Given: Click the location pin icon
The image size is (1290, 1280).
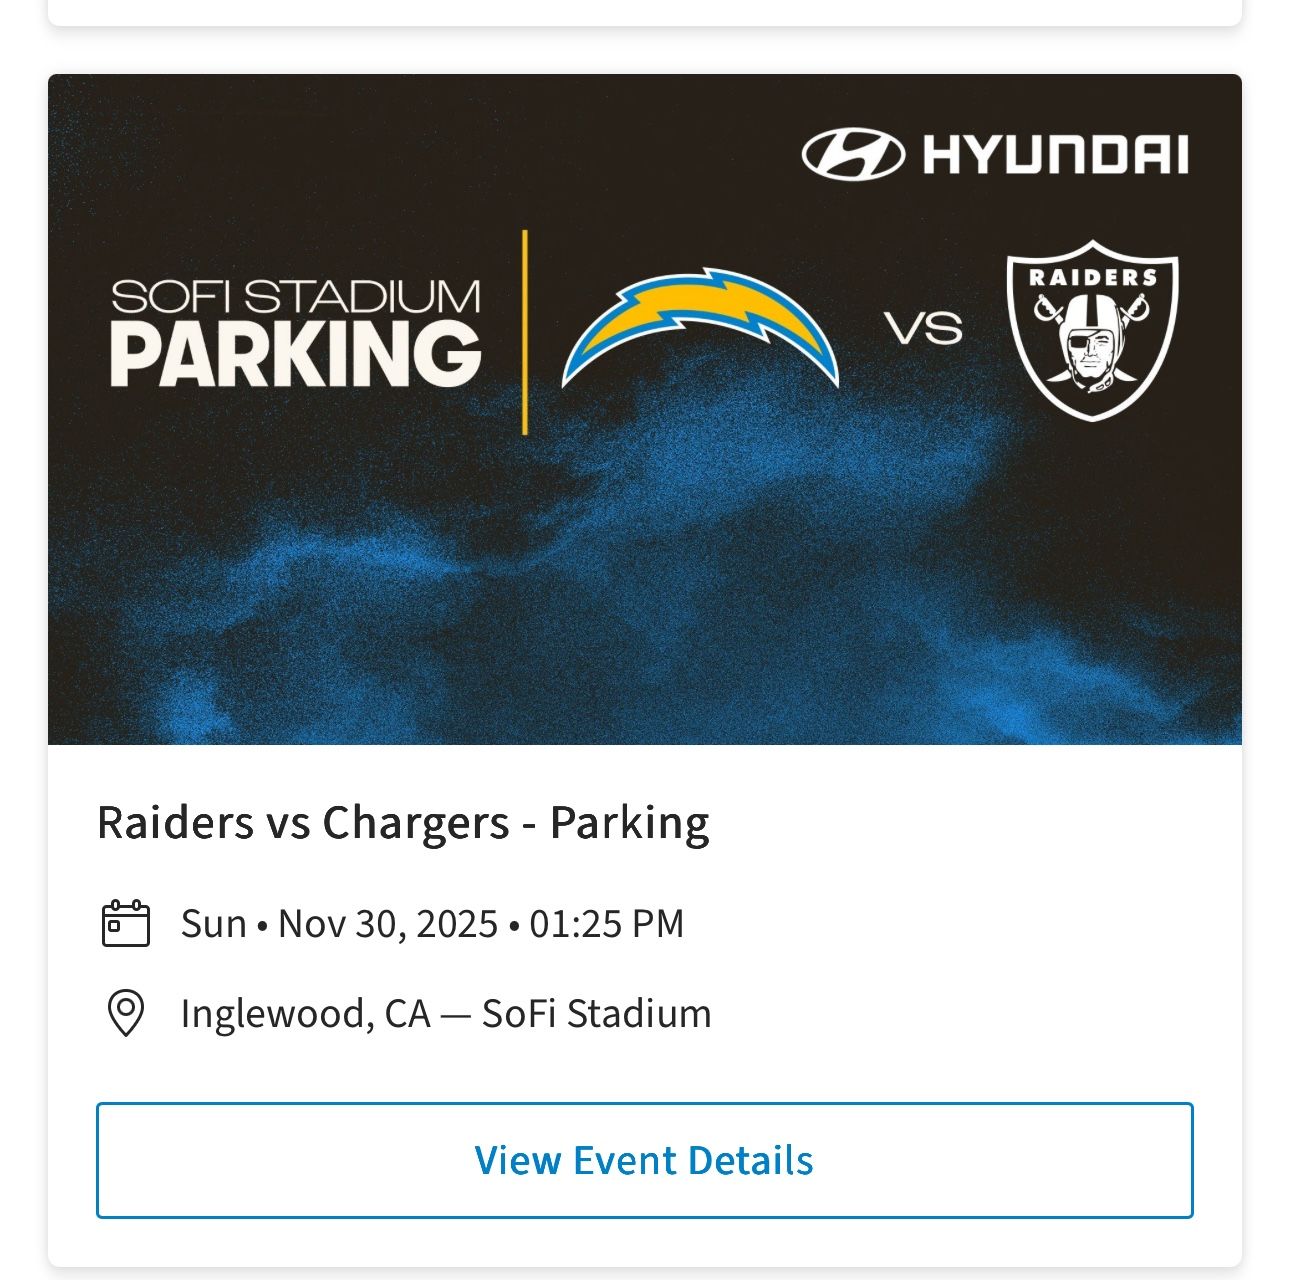Looking at the screenshot, I should pyautogui.click(x=127, y=1013).
